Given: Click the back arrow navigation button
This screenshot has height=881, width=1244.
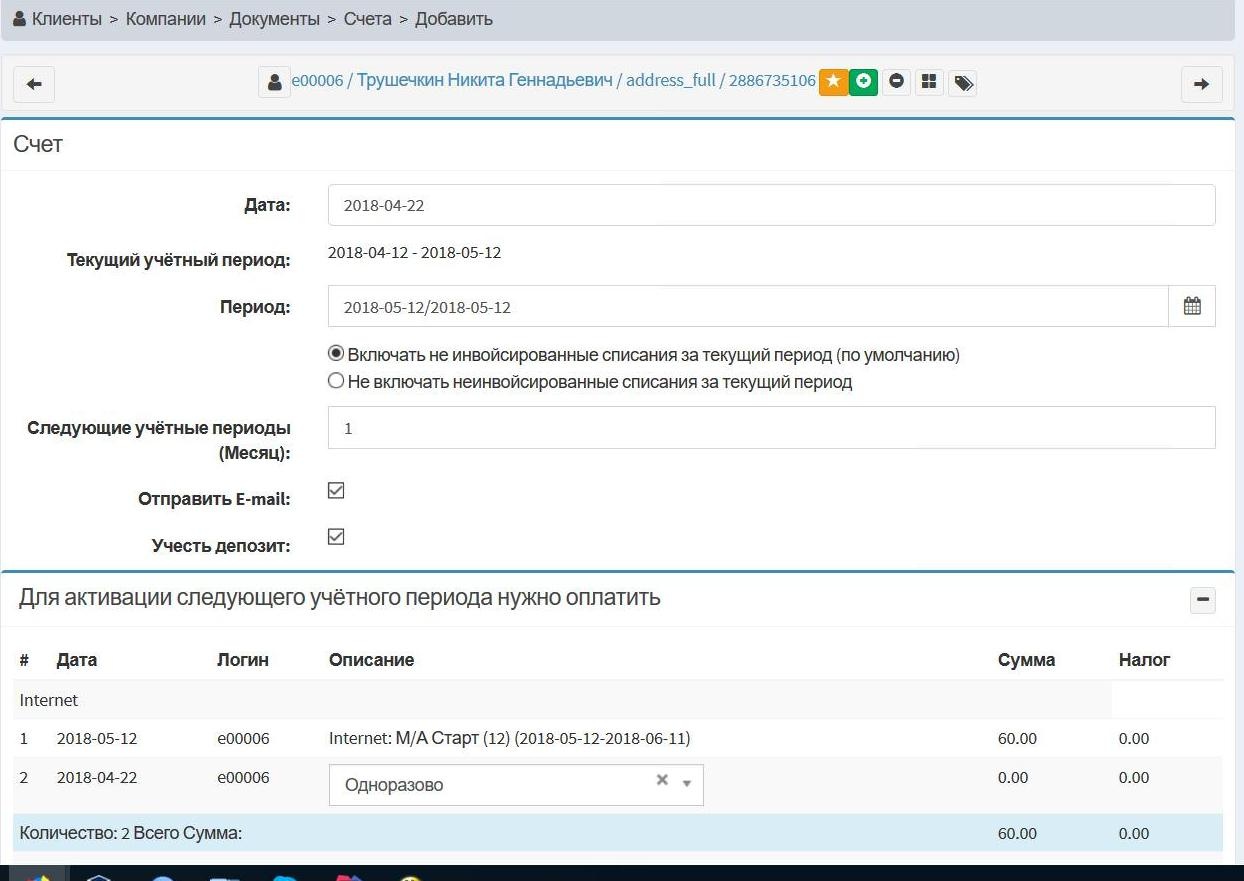Looking at the screenshot, I should coord(34,84).
